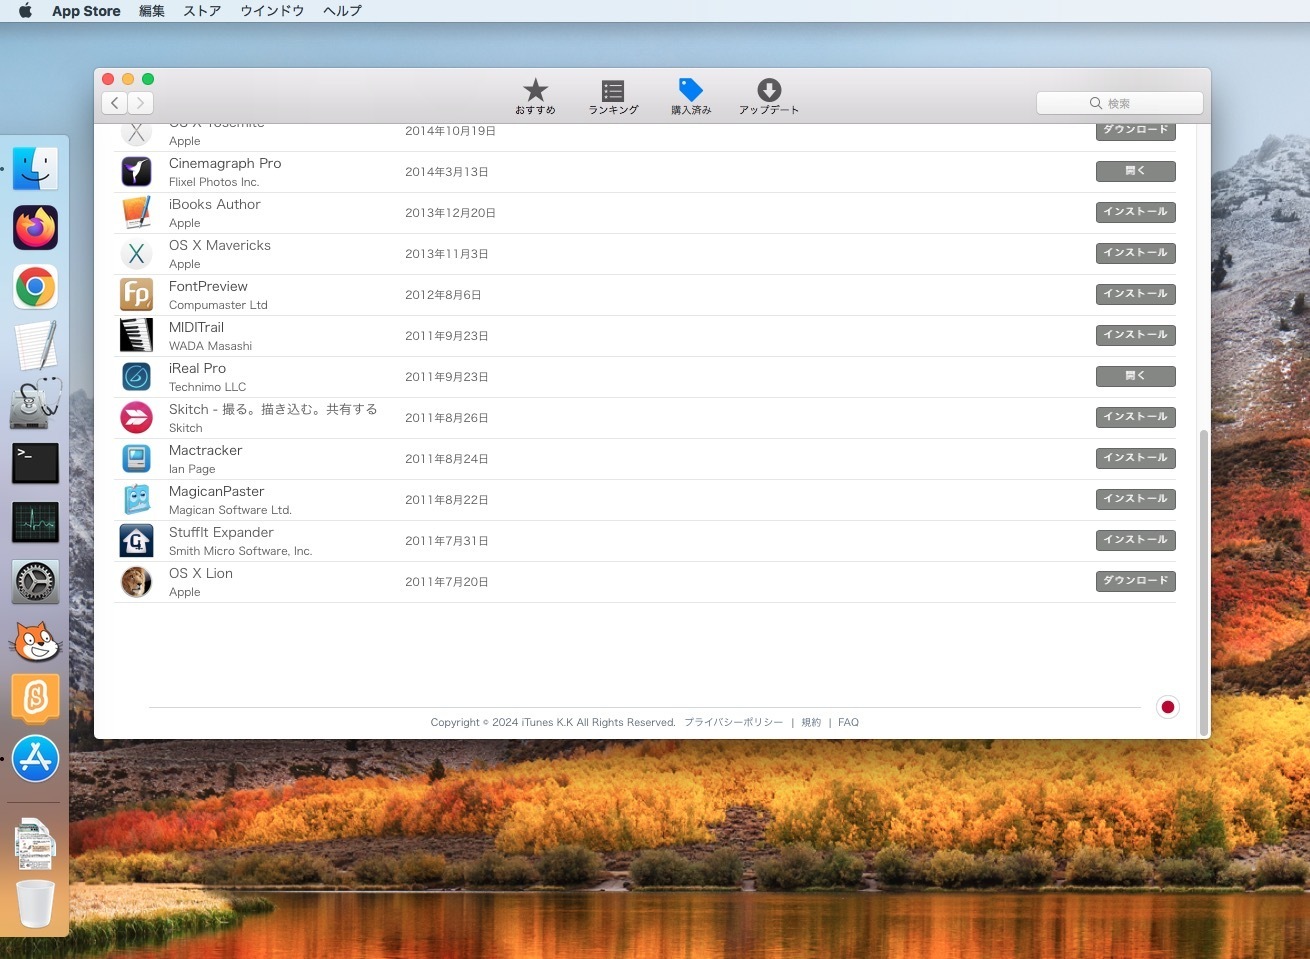This screenshot has height=959, width=1310.
Task: Click the StuffIt Expander app icon
Action: 137,541
